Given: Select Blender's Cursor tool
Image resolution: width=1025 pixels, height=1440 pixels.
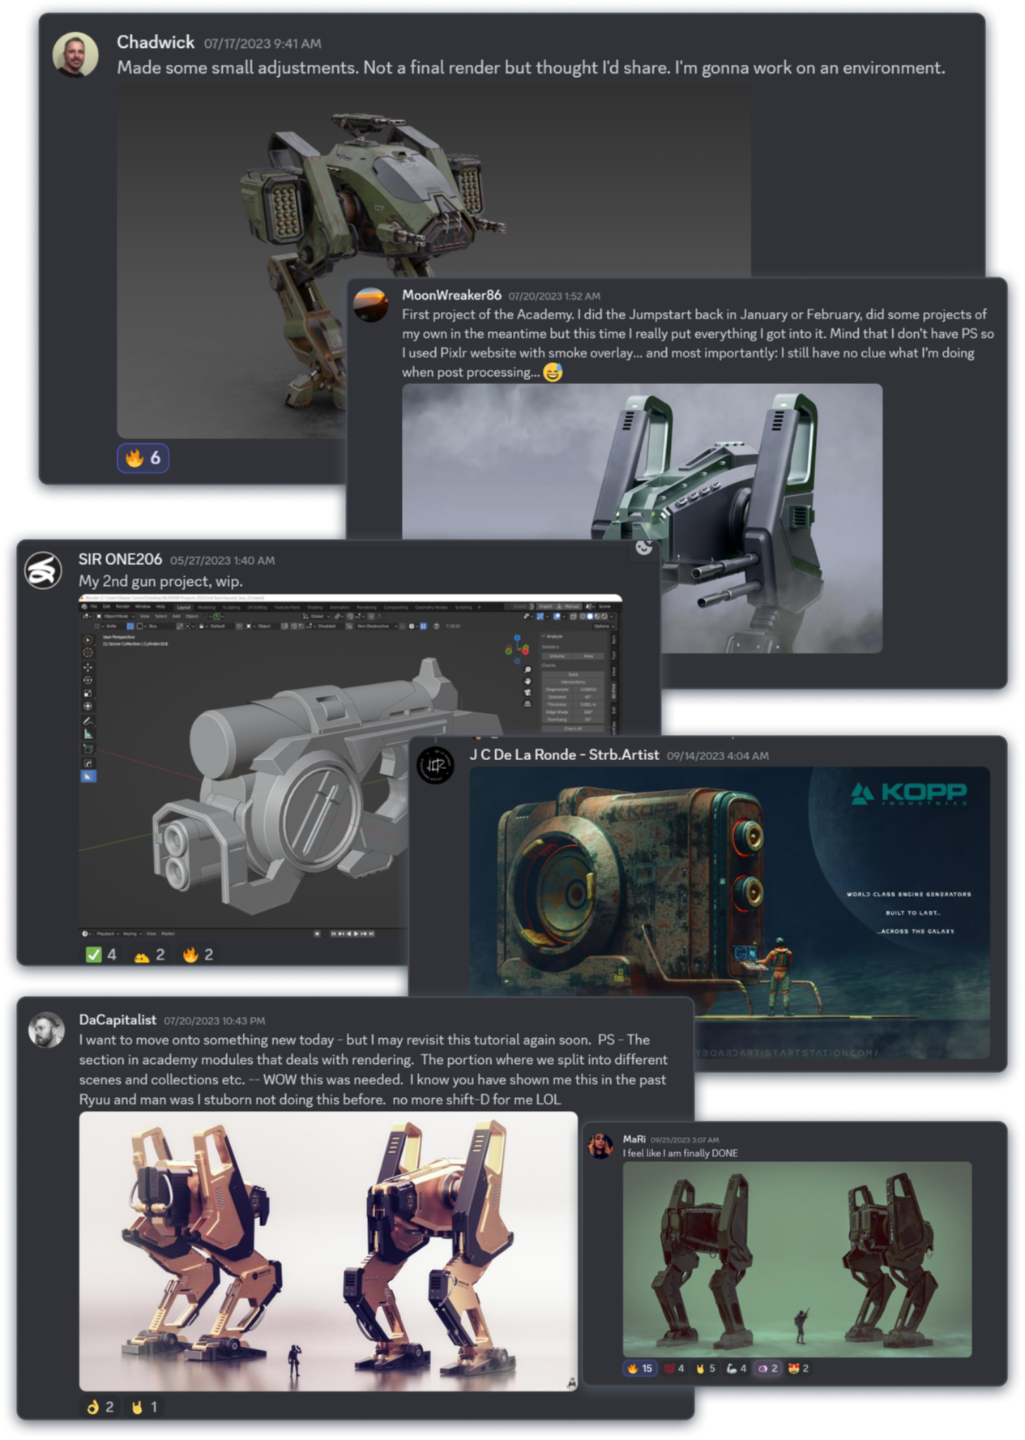Looking at the screenshot, I should [x=88, y=652].
